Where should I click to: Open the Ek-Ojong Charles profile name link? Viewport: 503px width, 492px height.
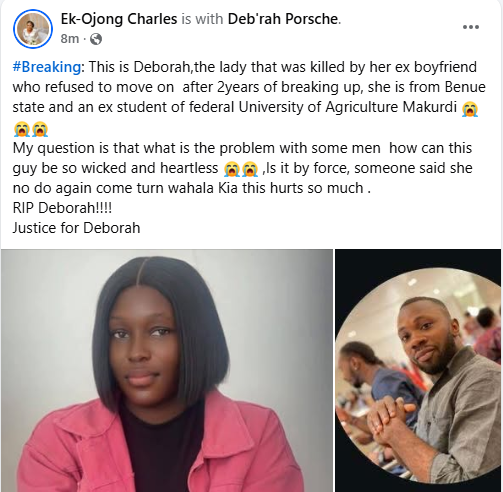point(119,19)
